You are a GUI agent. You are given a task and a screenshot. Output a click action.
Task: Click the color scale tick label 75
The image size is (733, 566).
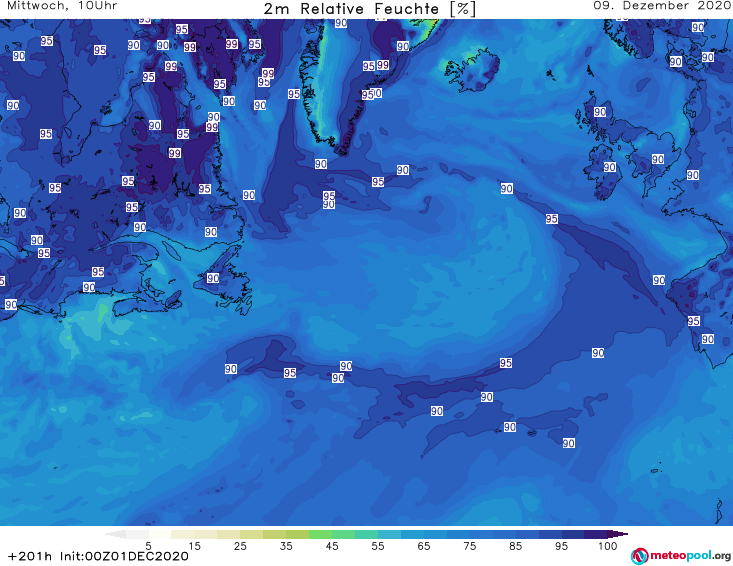point(470,546)
